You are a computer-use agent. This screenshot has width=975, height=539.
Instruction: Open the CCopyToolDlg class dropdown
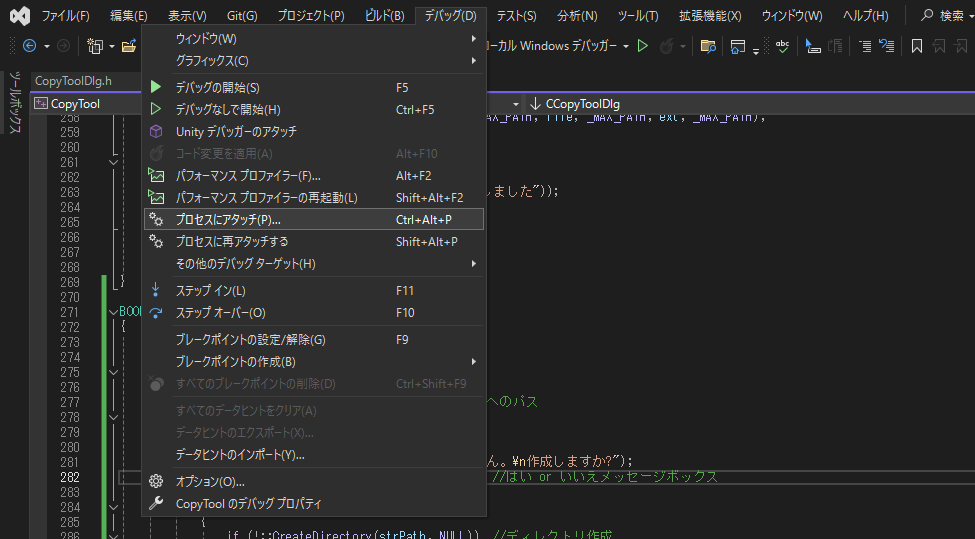point(583,103)
